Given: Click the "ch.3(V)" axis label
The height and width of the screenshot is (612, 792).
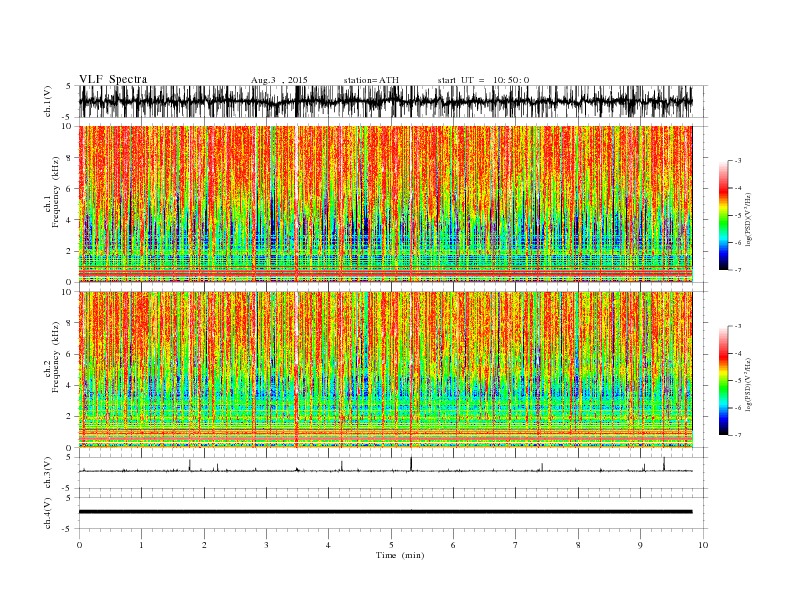Looking at the screenshot, I should pyautogui.click(x=47, y=472).
